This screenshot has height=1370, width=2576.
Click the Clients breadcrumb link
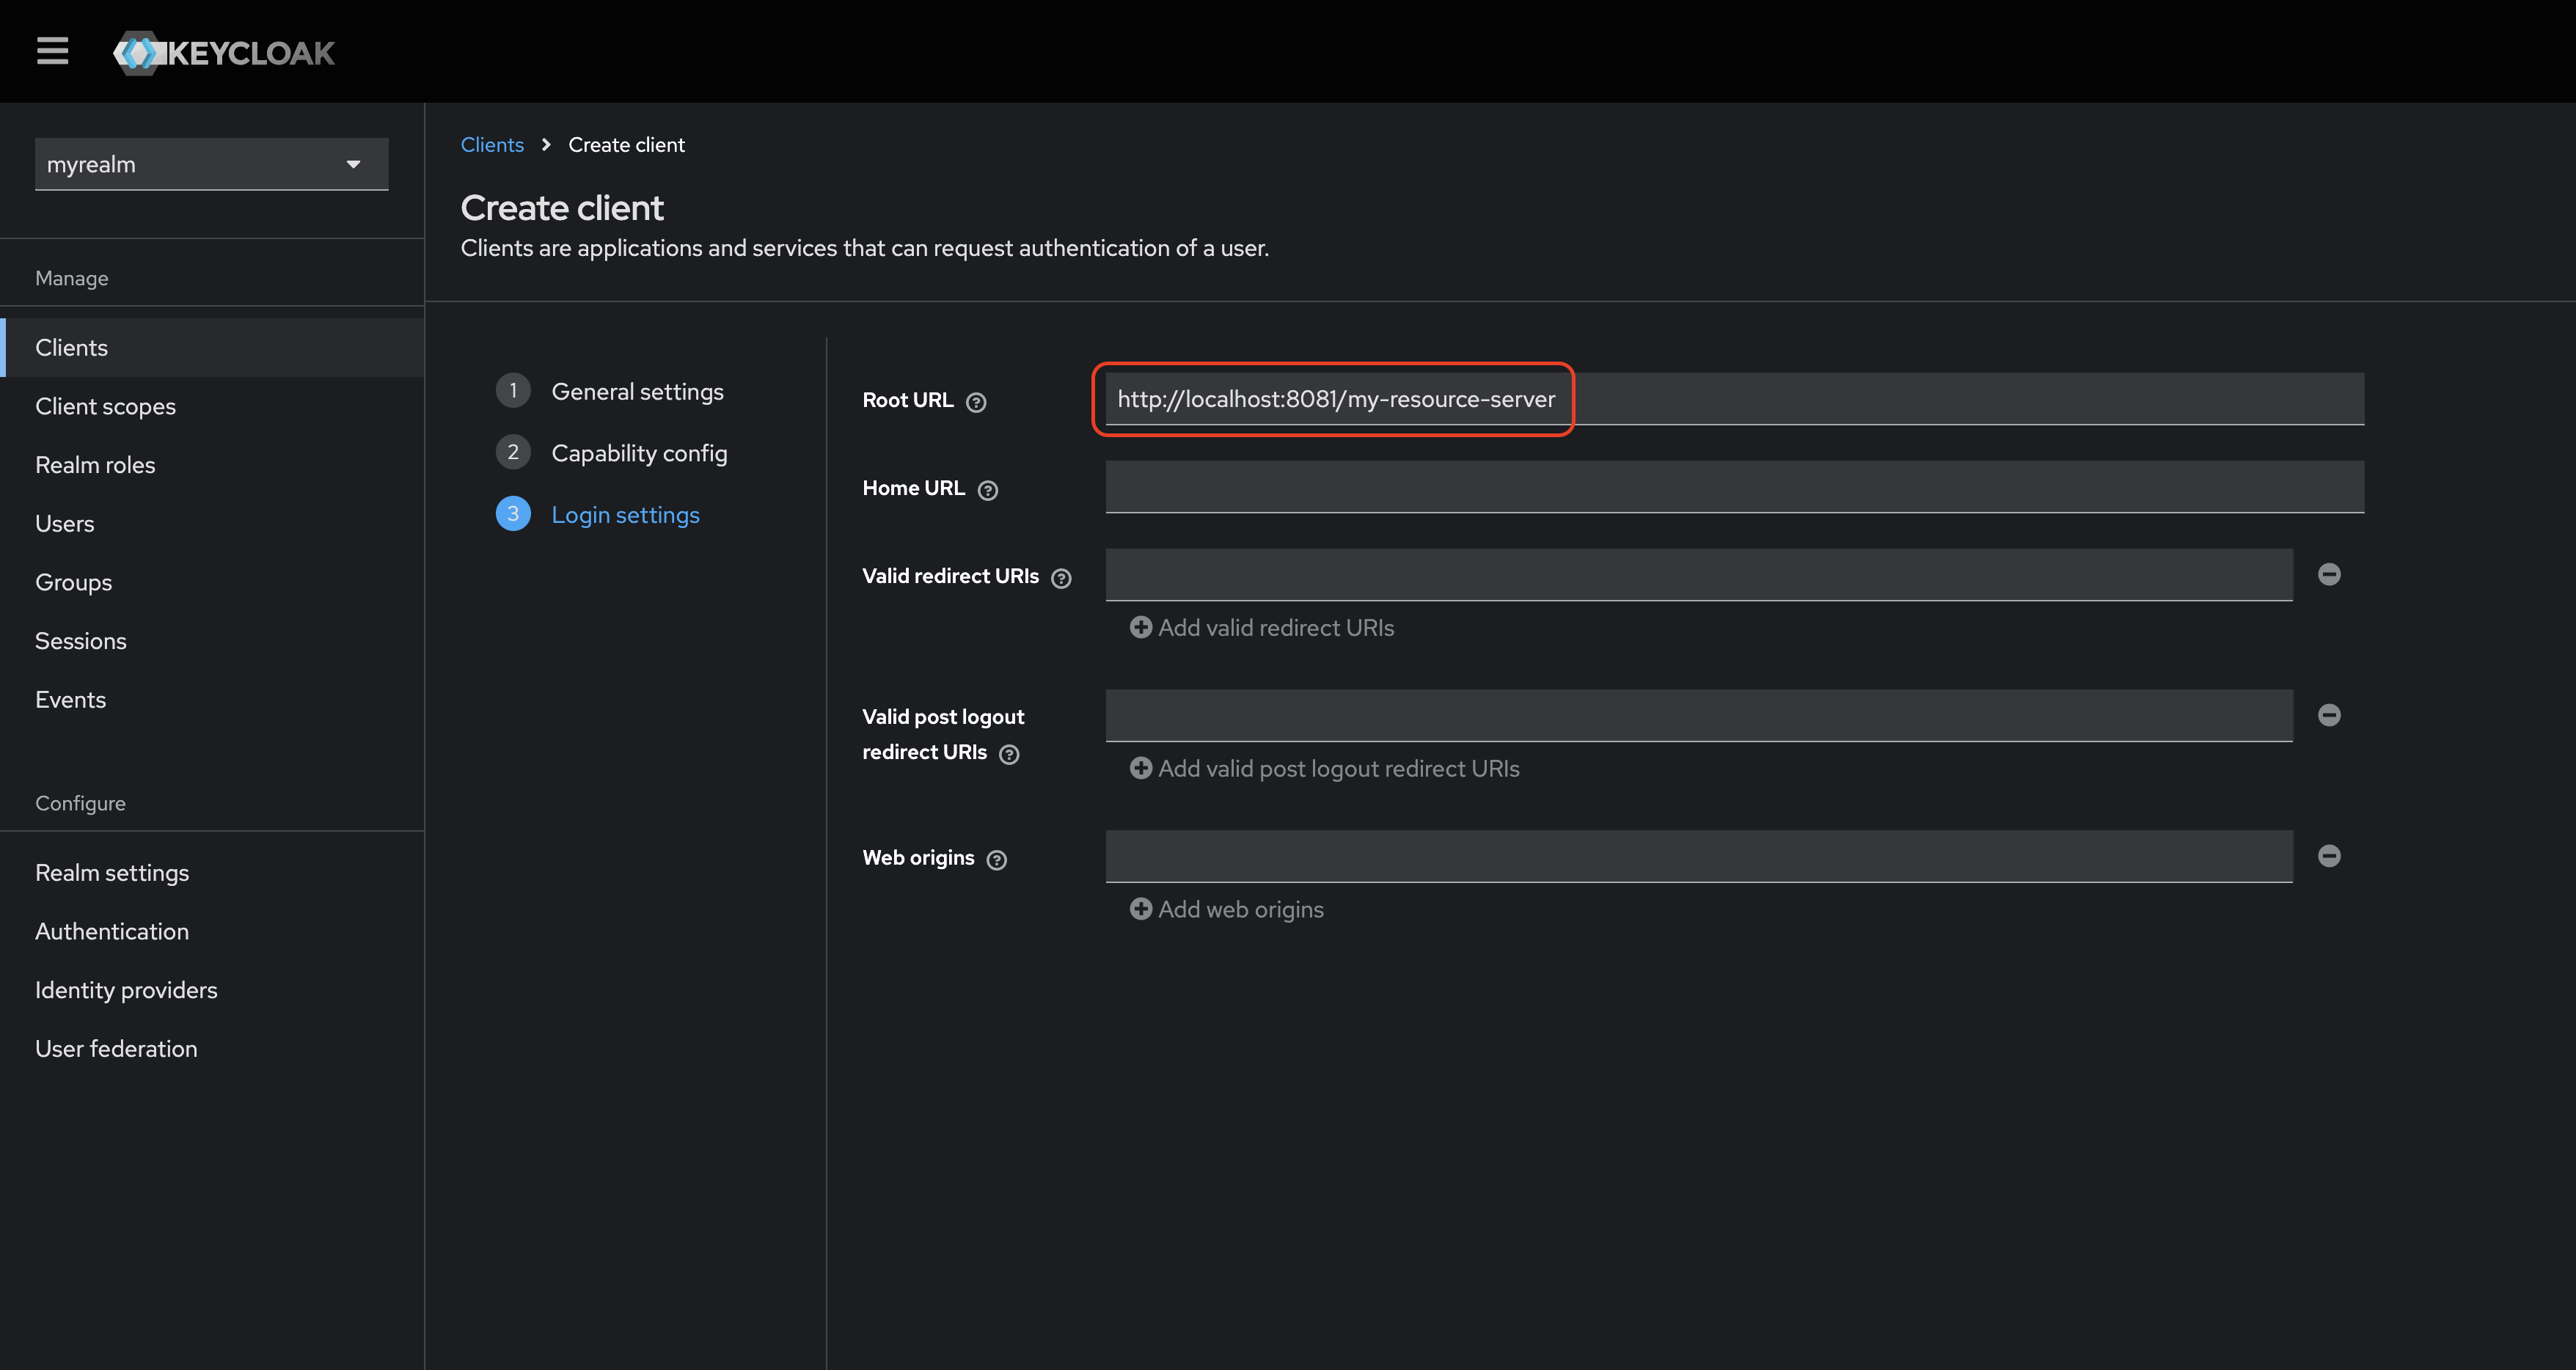pyautogui.click(x=492, y=145)
